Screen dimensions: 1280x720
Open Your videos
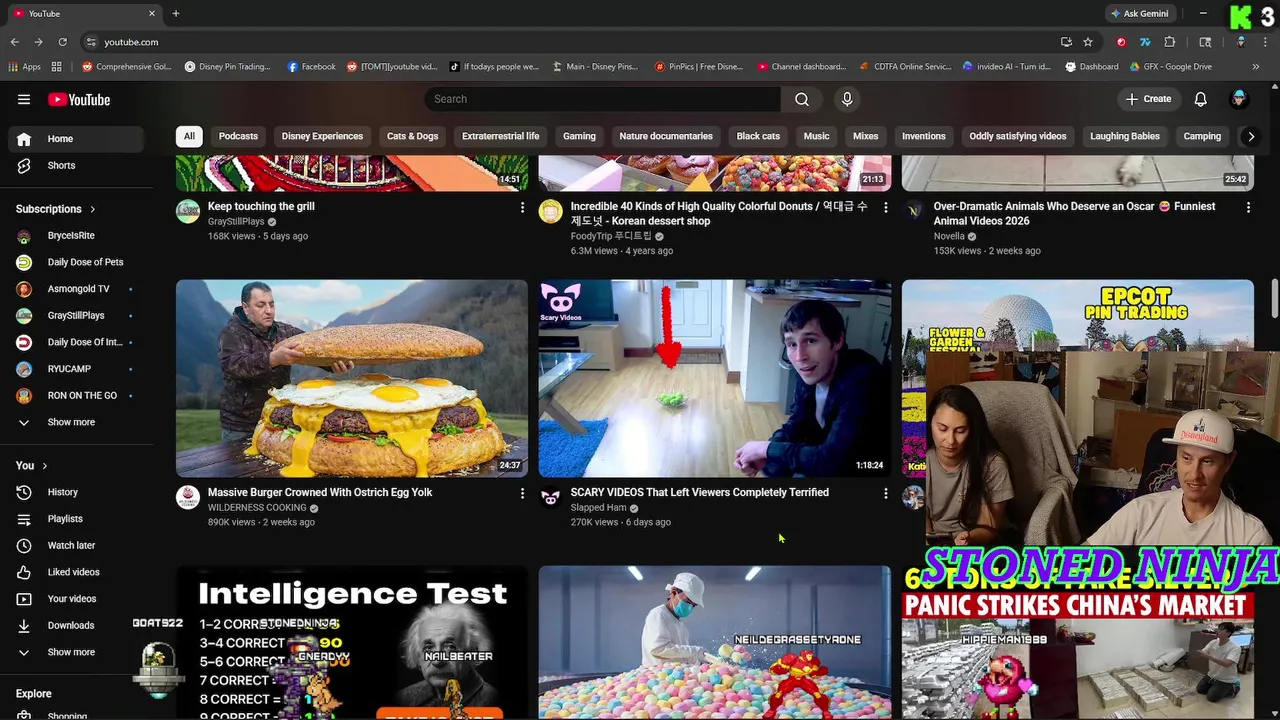pyautogui.click(x=76, y=599)
